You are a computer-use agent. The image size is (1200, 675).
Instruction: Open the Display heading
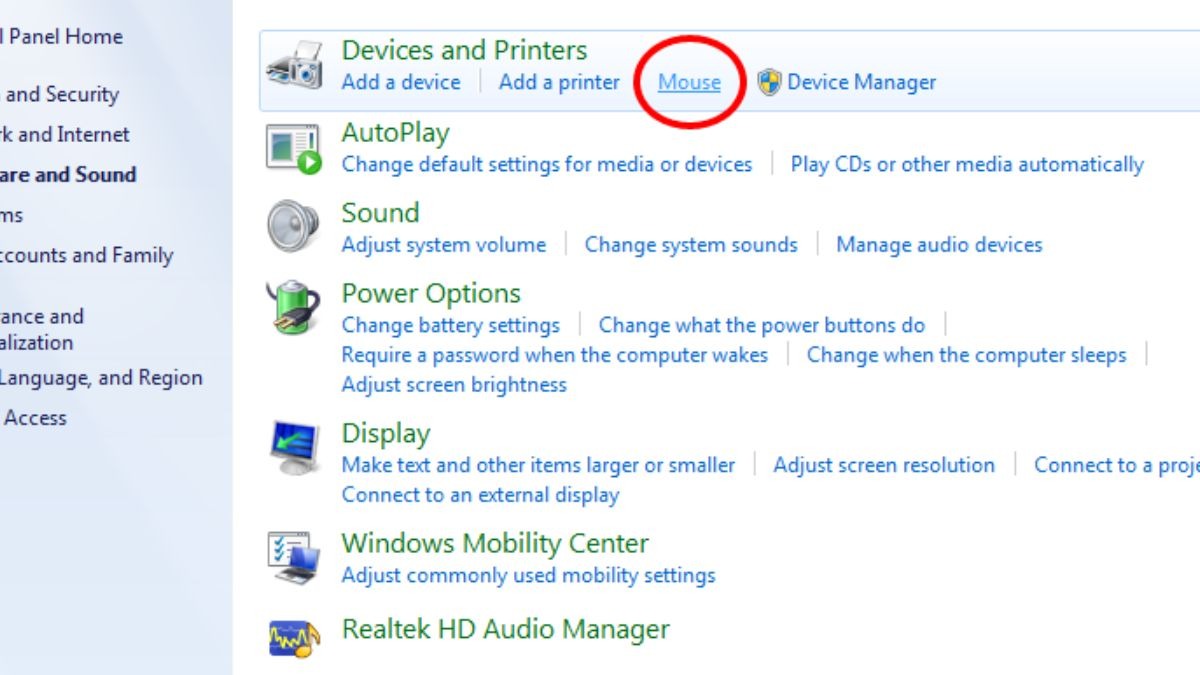(x=386, y=434)
